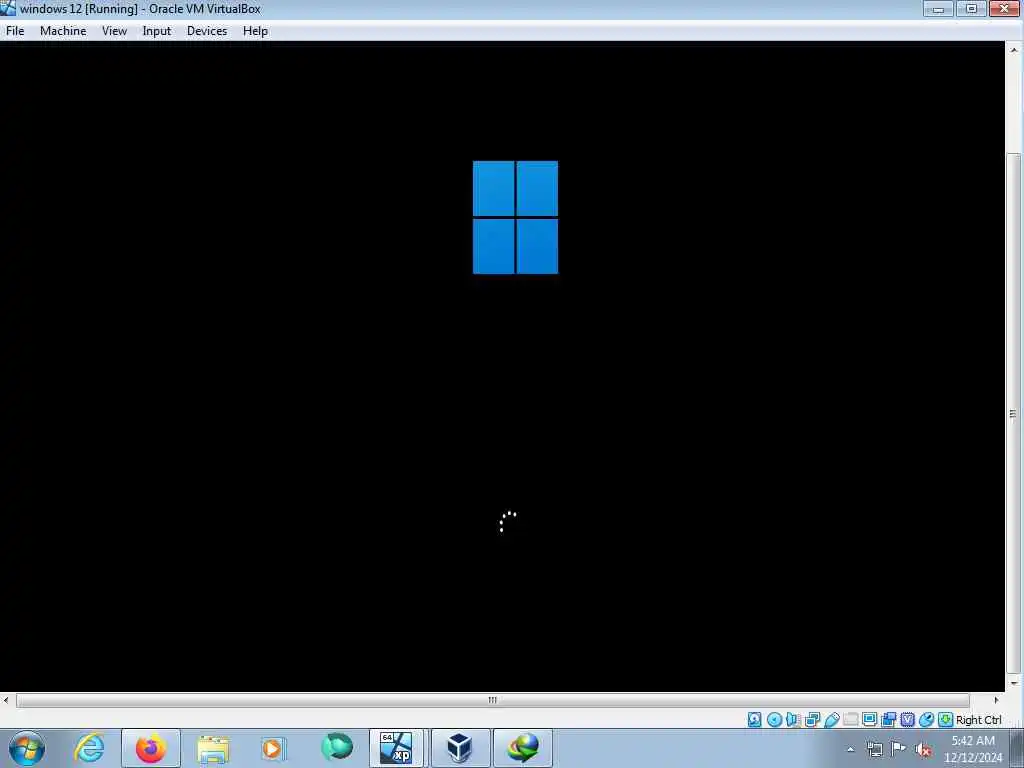The image size is (1024, 768).
Task: Open the Machine menu
Action: 63,31
